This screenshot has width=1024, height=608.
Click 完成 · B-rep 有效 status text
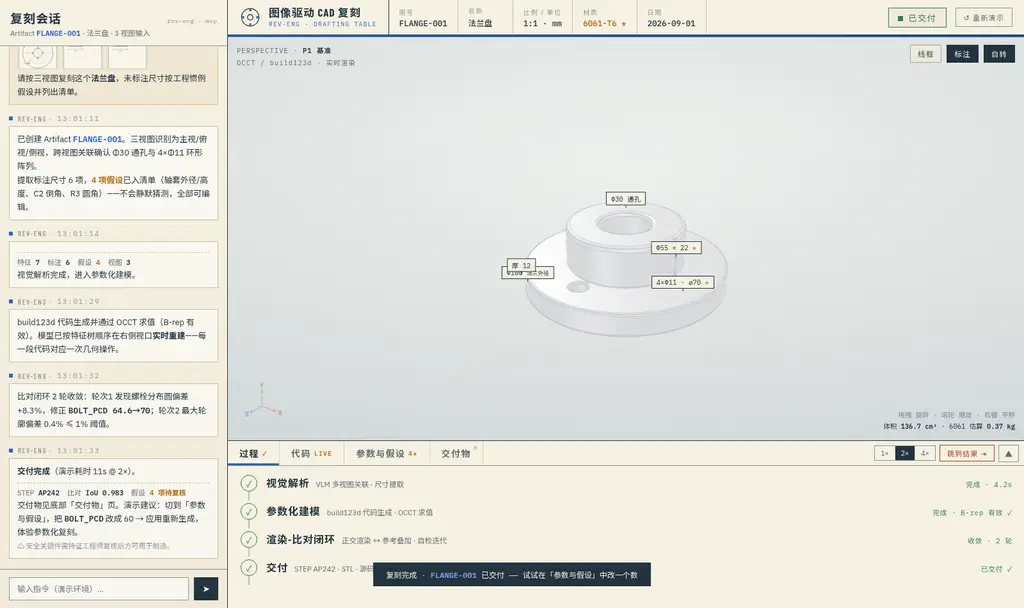tap(972, 513)
